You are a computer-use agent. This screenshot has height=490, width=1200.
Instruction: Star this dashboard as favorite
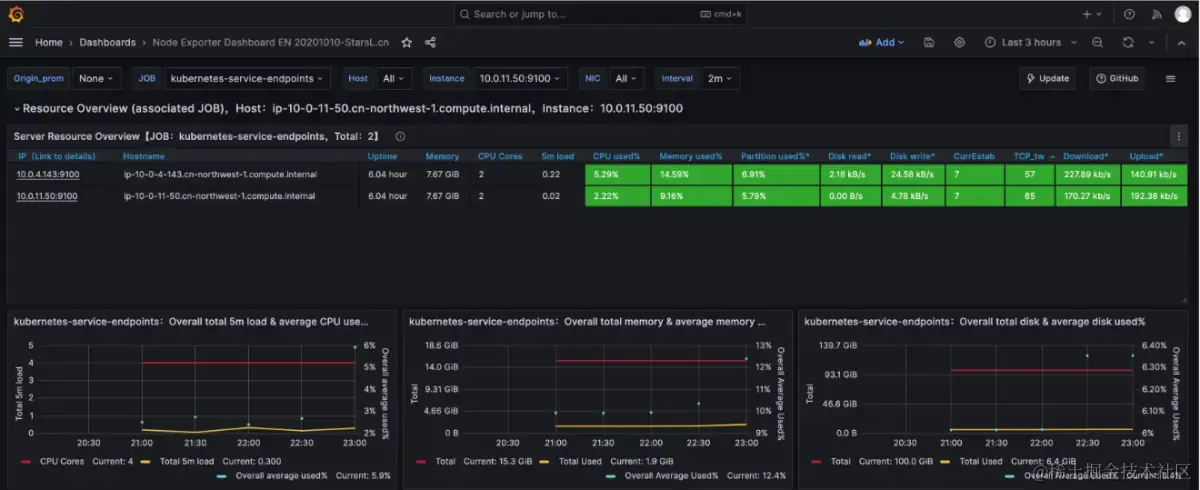(407, 43)
